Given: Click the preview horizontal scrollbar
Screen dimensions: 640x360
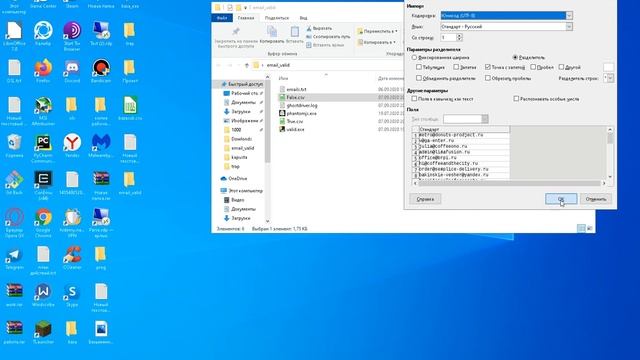Looking at the screenshot, I should [x=509, y=183].
